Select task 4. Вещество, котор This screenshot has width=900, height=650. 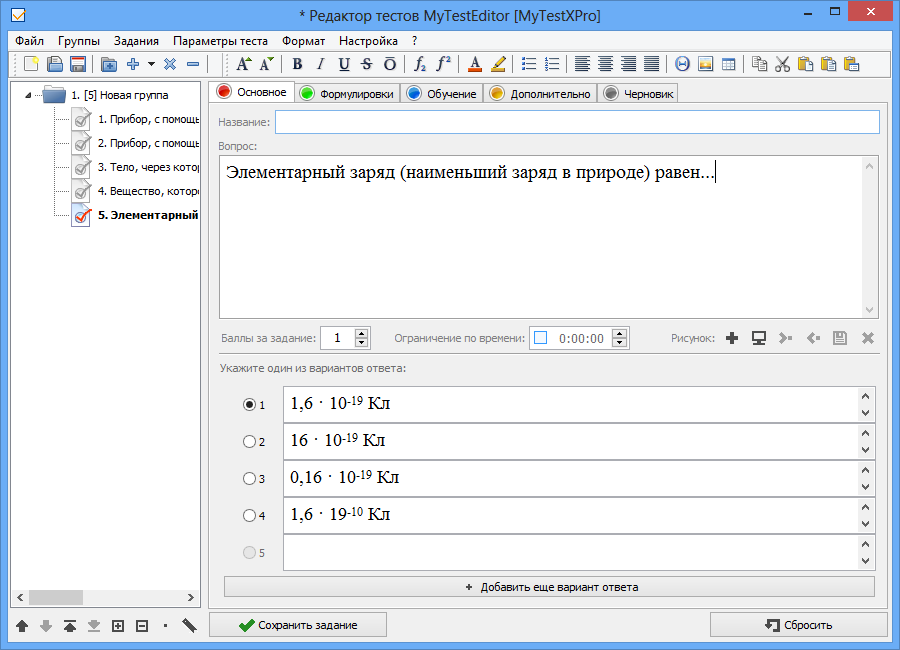point(148,191)
